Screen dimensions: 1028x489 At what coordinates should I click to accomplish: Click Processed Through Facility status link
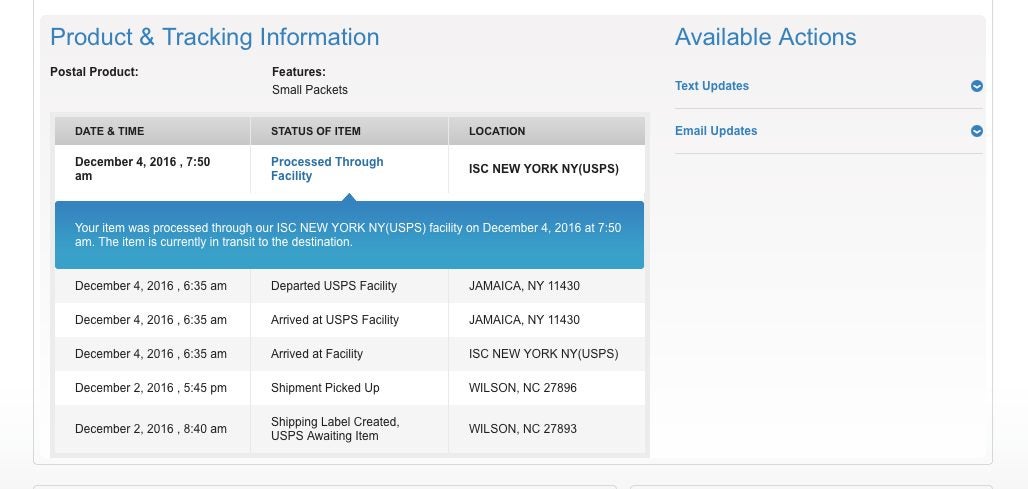326,169
